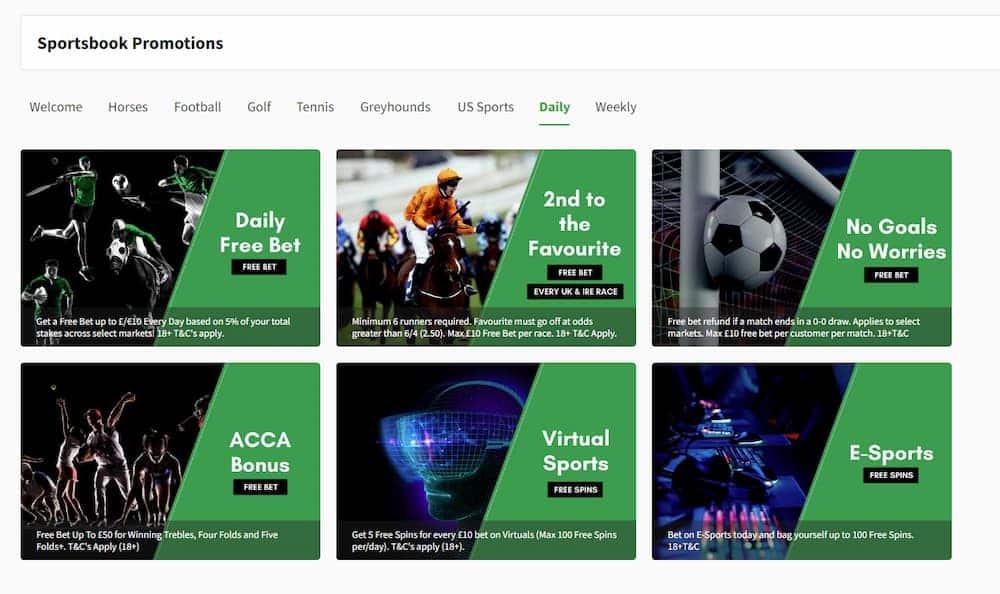The image size is (1000, 594).
Task: Open the Virtual Sports promotion card
Action: (x=486, y=461)
